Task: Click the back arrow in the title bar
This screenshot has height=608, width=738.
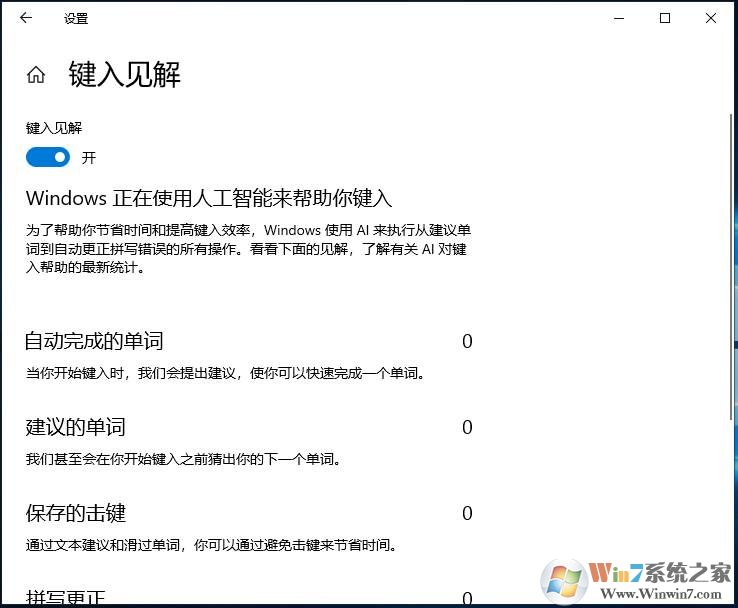Action: coord(26,18)
